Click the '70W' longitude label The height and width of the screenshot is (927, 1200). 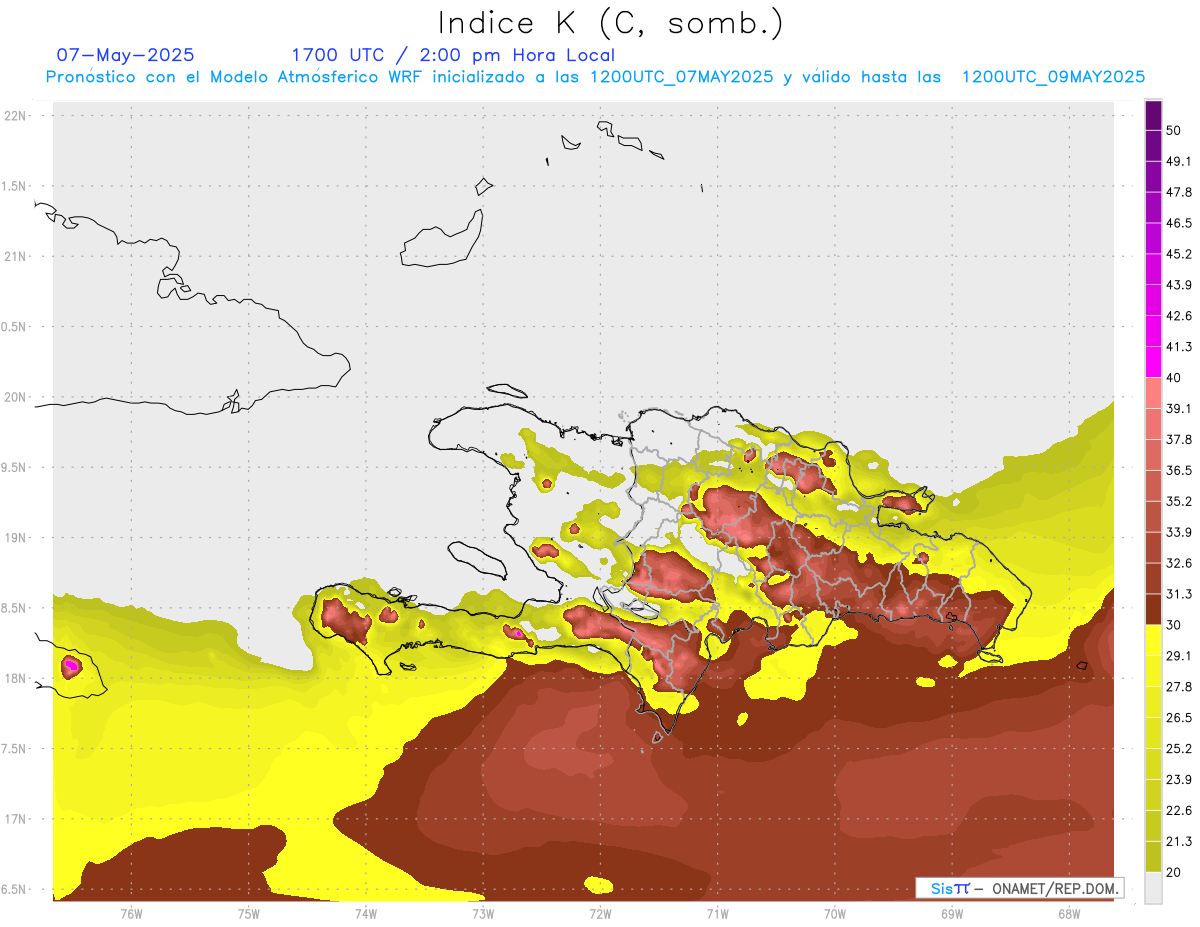[x=835, y=914]
